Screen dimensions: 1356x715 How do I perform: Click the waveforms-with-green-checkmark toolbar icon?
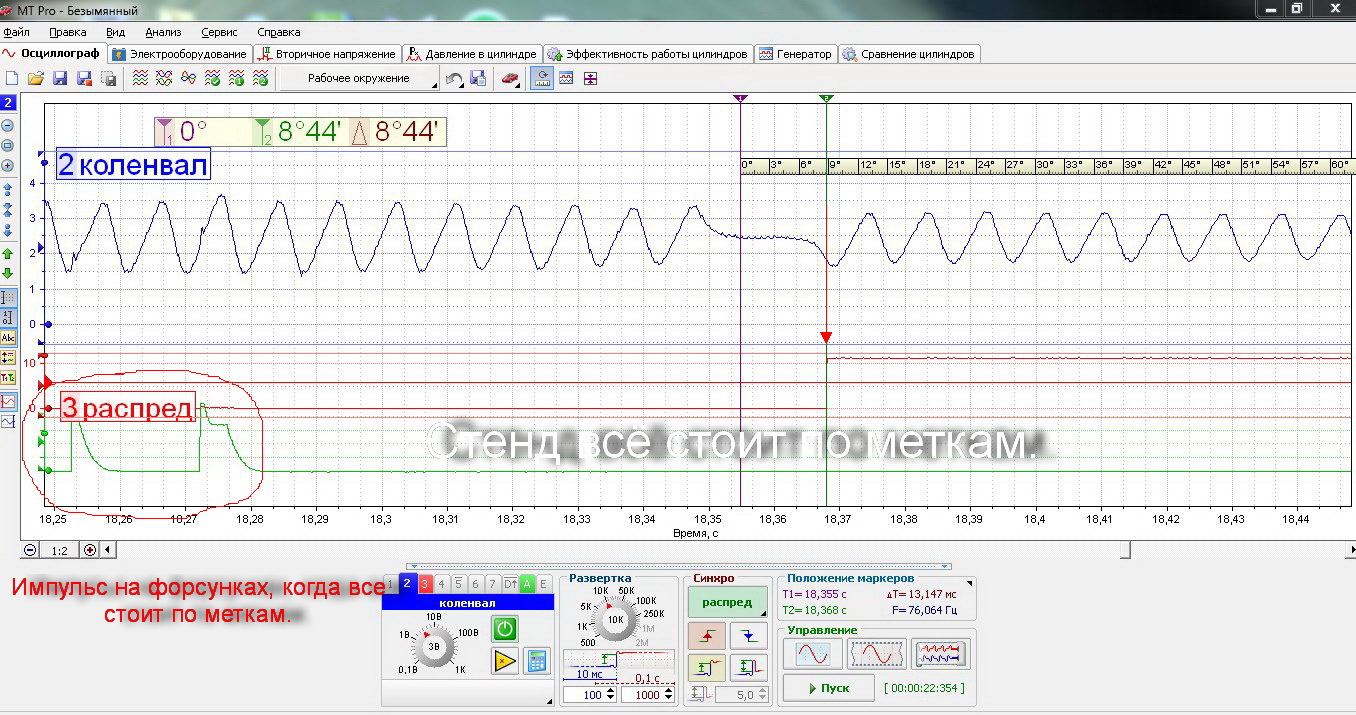click(x=213, y=78)
